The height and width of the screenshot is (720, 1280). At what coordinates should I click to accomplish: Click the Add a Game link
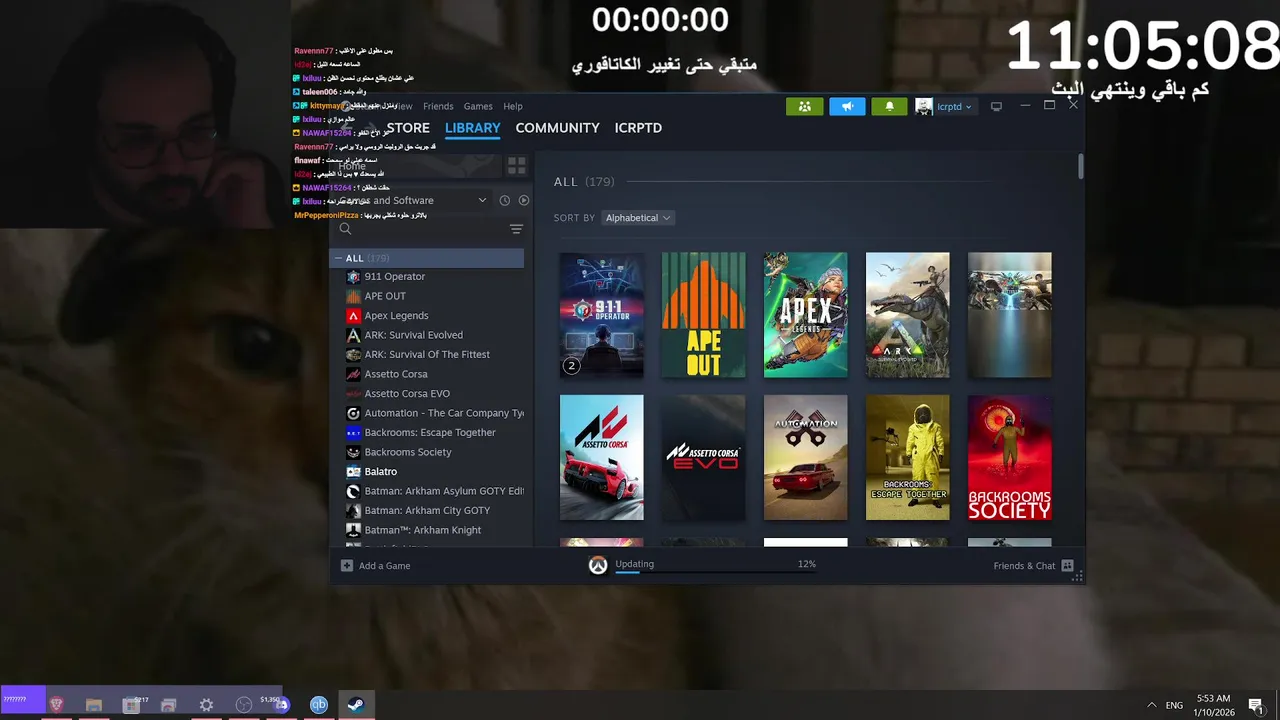click(384, 566)
